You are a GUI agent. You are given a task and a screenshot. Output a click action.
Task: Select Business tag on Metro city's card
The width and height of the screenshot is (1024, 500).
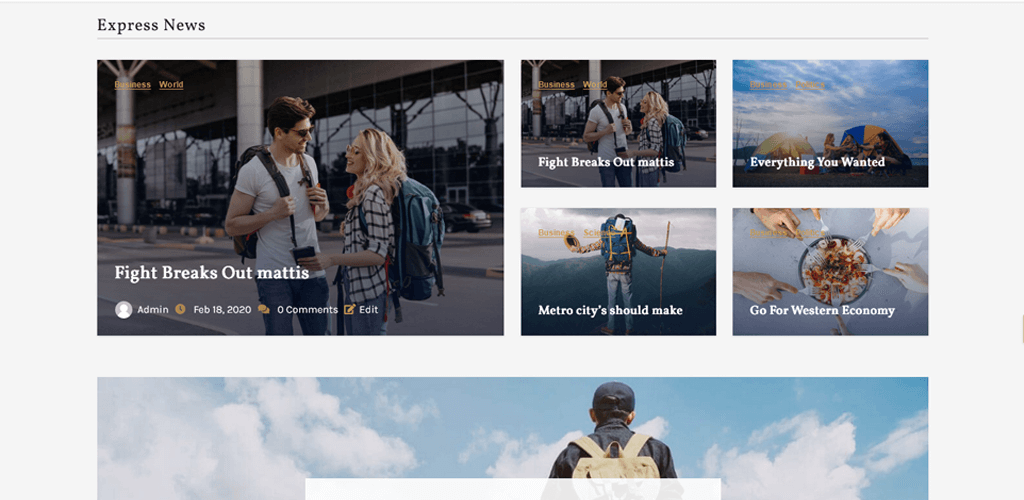556,233
